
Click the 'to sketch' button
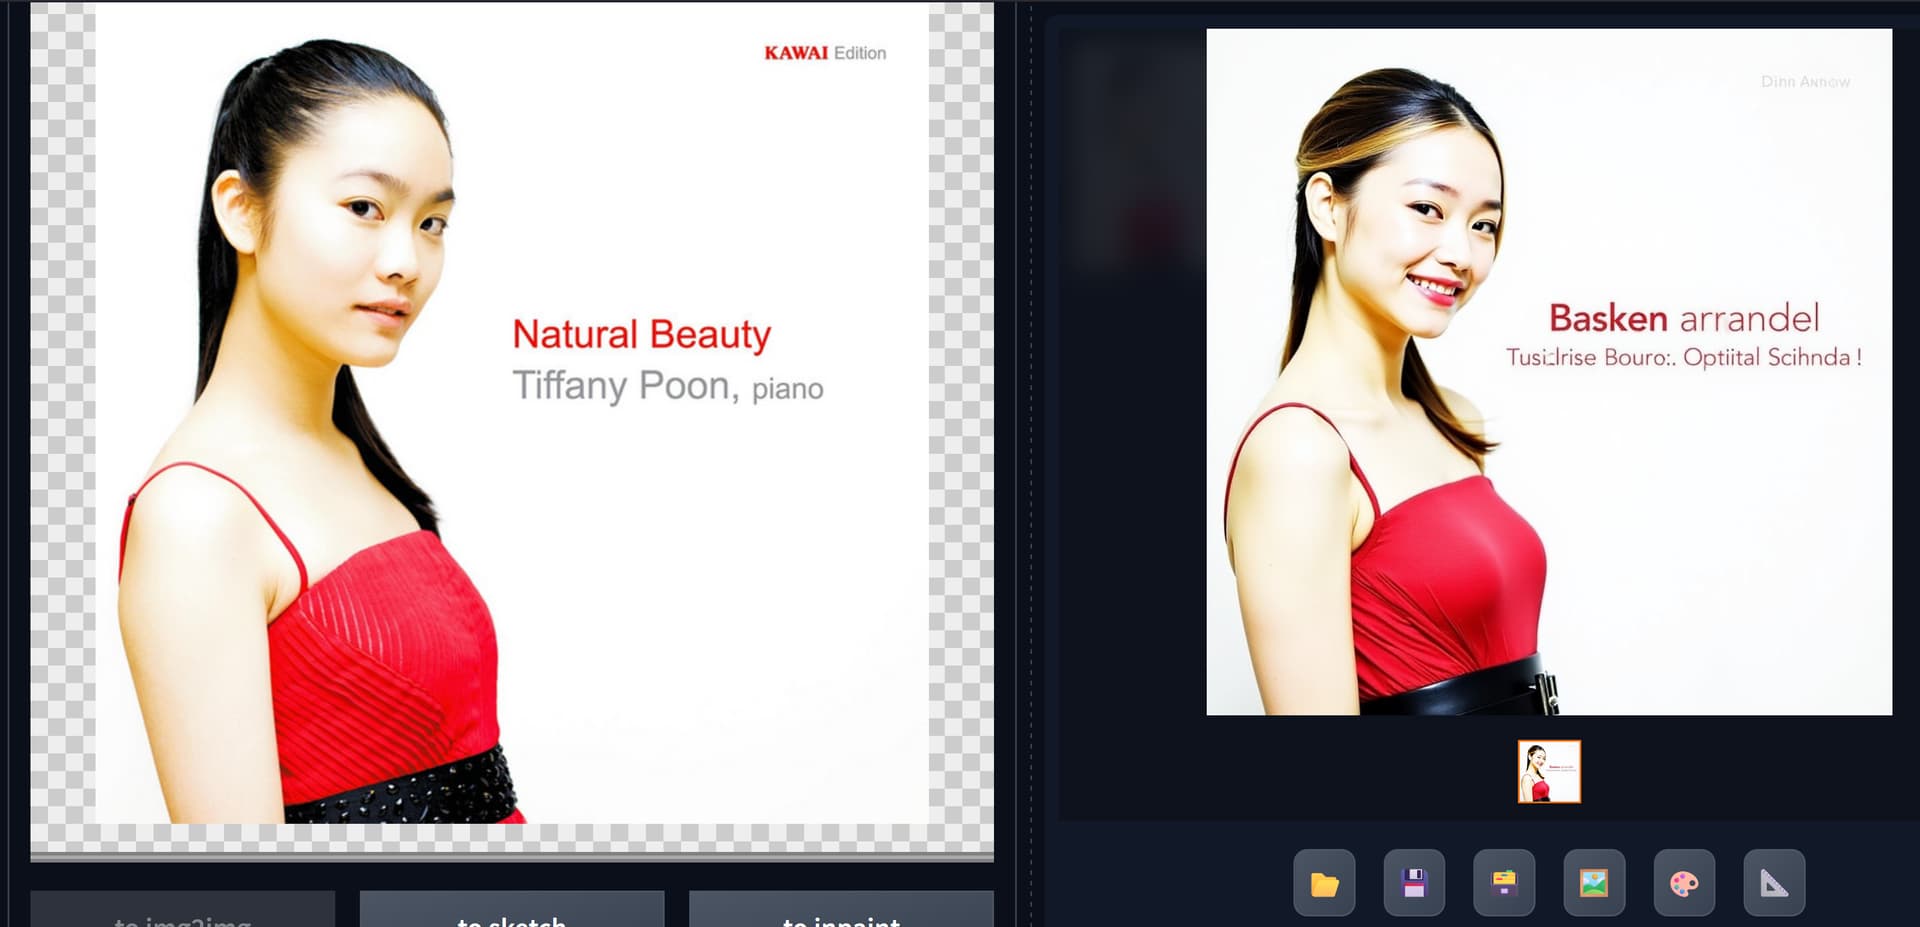(512, 909)
